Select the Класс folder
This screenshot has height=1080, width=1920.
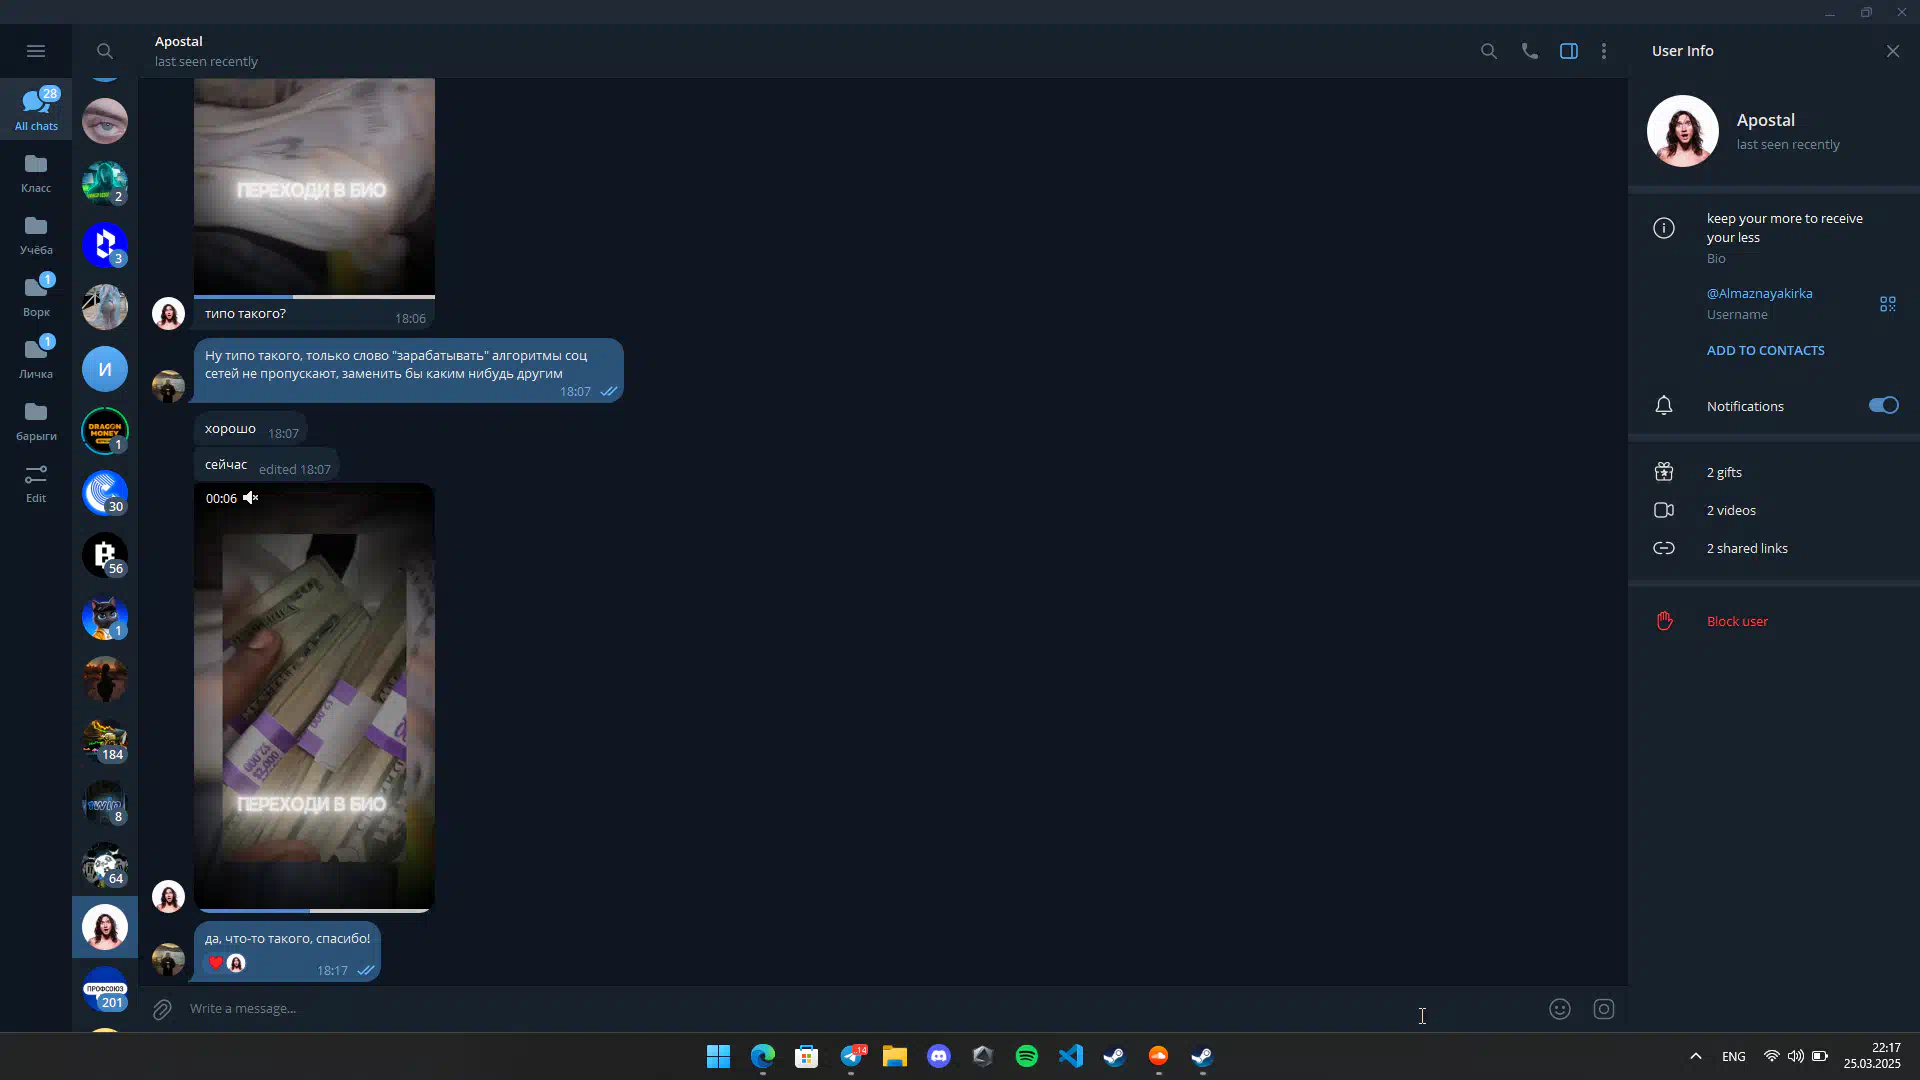[x=36, y=173]
